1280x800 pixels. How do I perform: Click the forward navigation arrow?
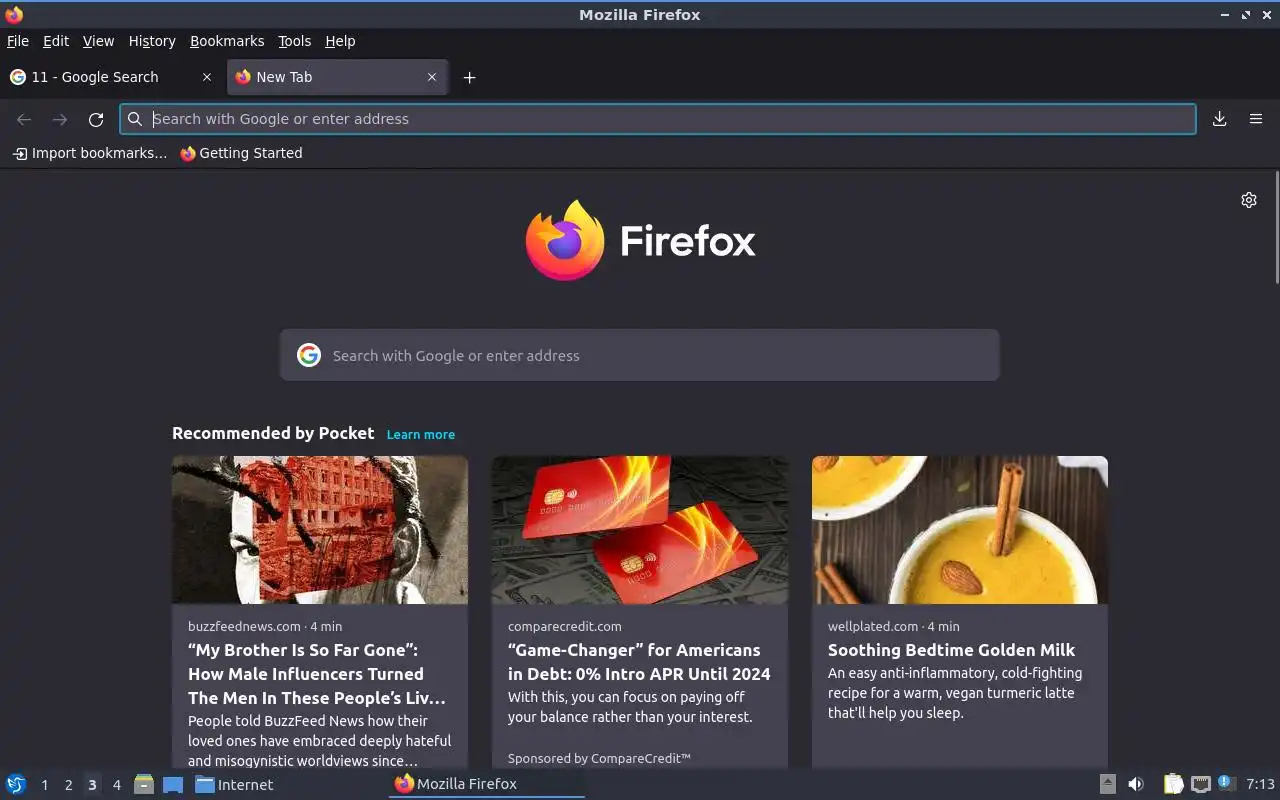(60, 119)
